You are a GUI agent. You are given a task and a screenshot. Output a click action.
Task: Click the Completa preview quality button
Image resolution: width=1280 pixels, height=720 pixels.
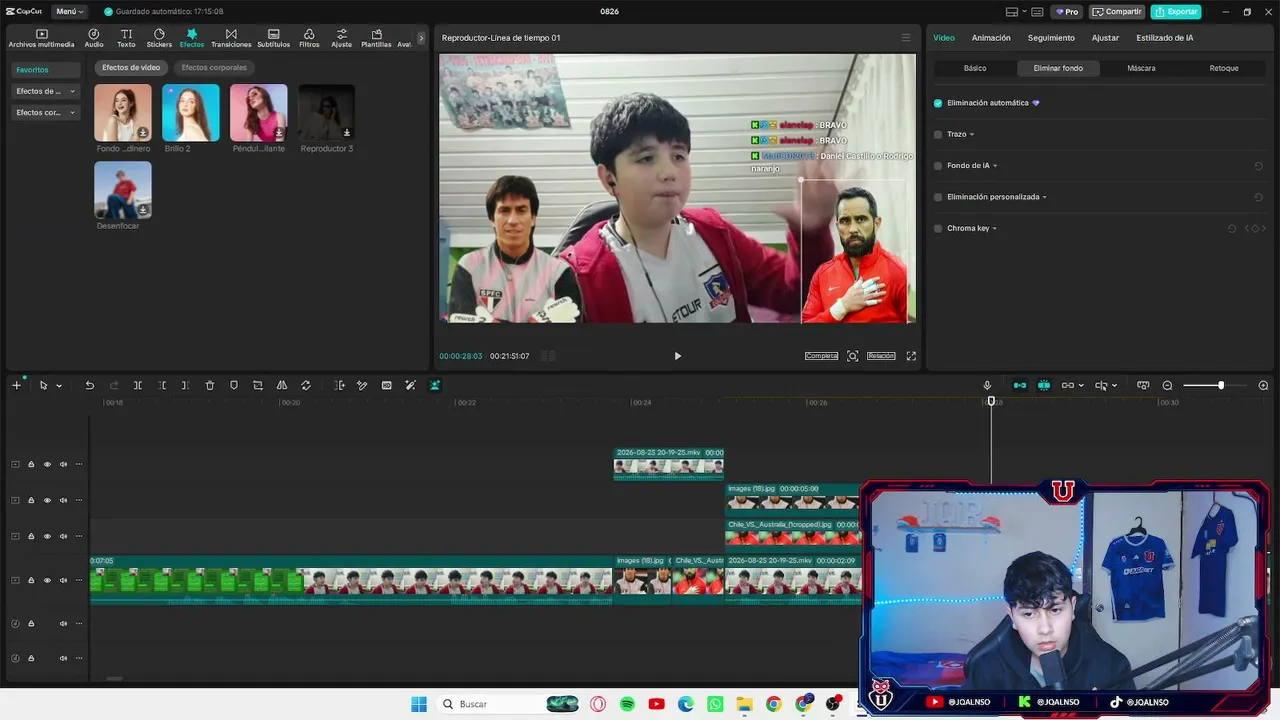tap(821, 356)
